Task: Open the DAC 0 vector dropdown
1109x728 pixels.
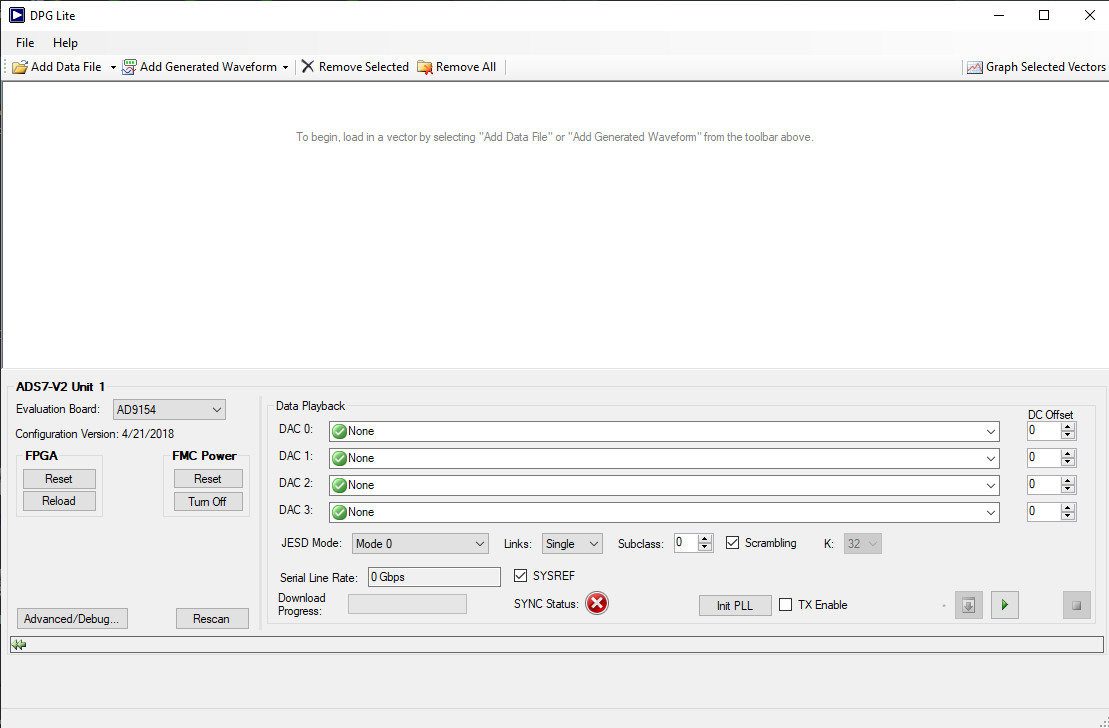Action: pyautogui.click(x=664, y=432)
